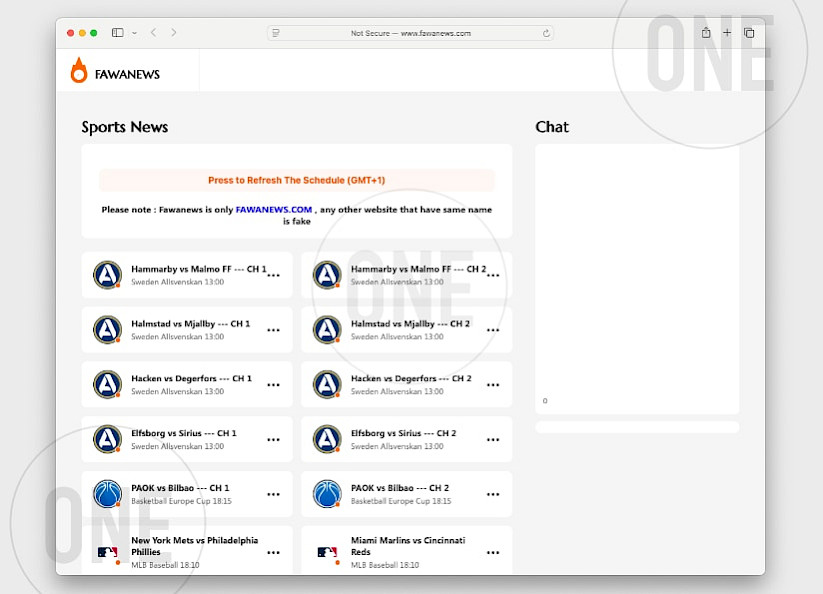Viewport: 823px width, 594px height.
Task: Click the www.fawanews.com address bar
Action: [x=410, y=33]
